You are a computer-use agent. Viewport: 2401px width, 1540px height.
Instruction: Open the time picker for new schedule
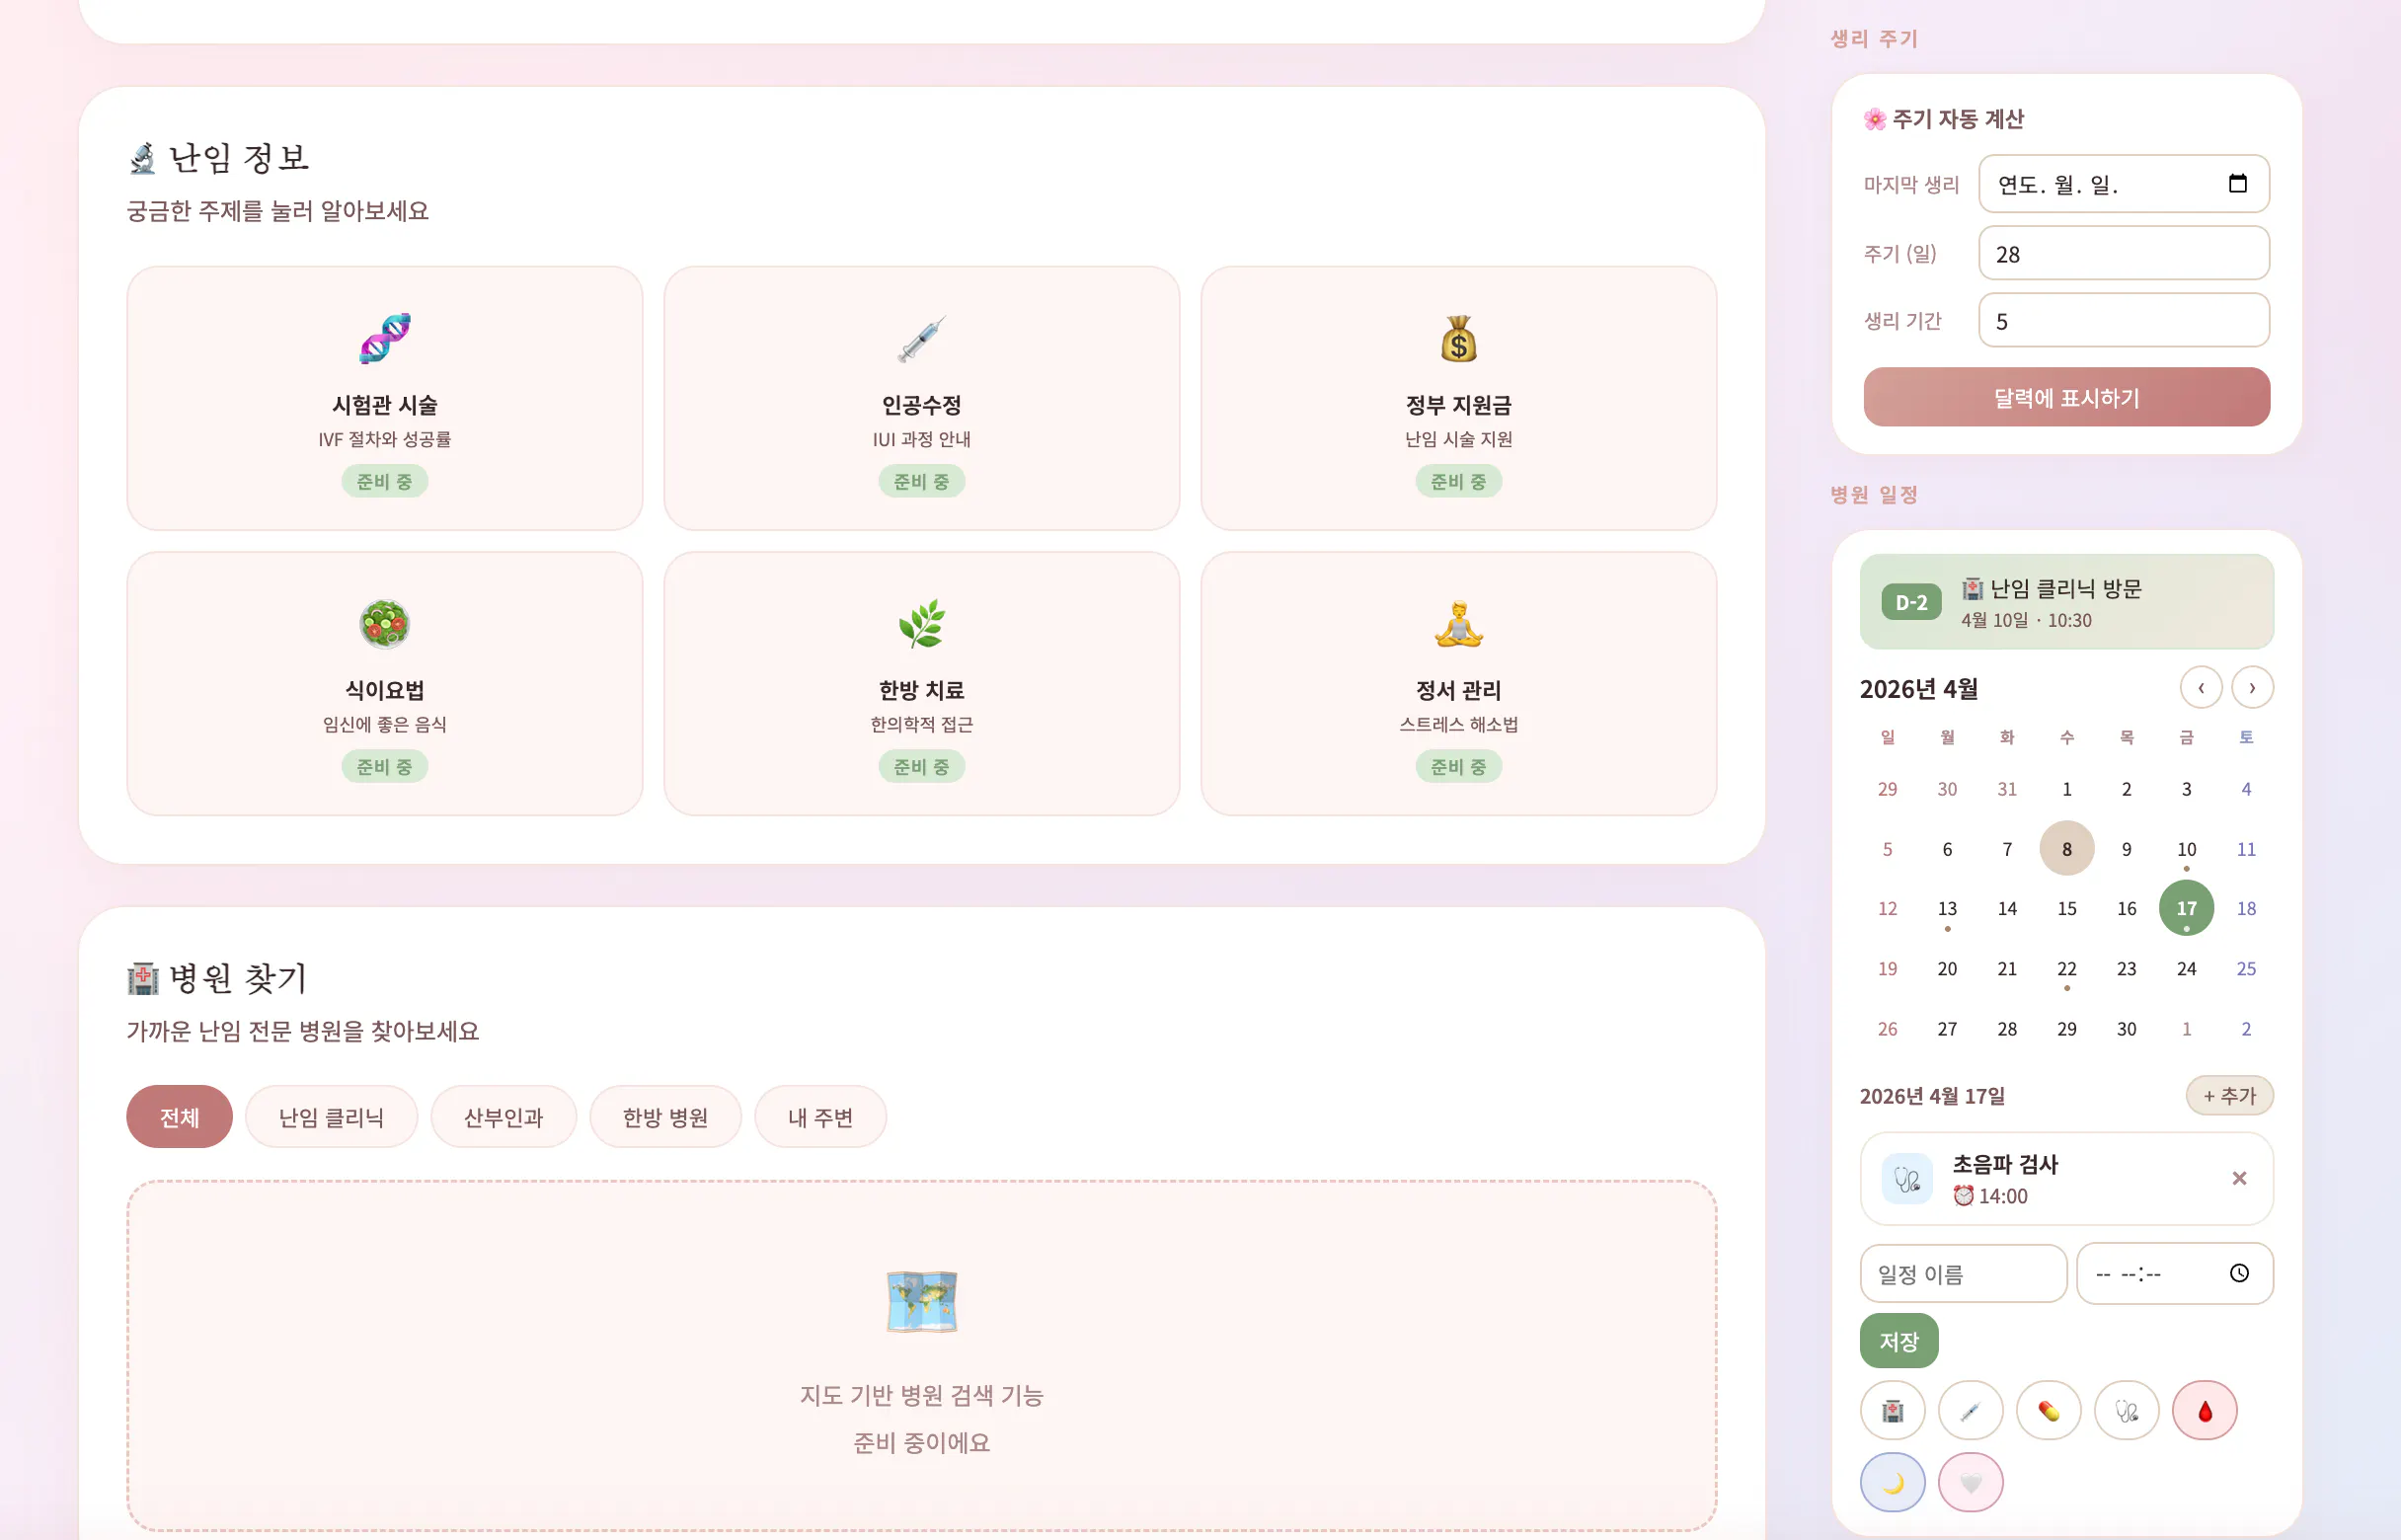click(2238, 1273)
